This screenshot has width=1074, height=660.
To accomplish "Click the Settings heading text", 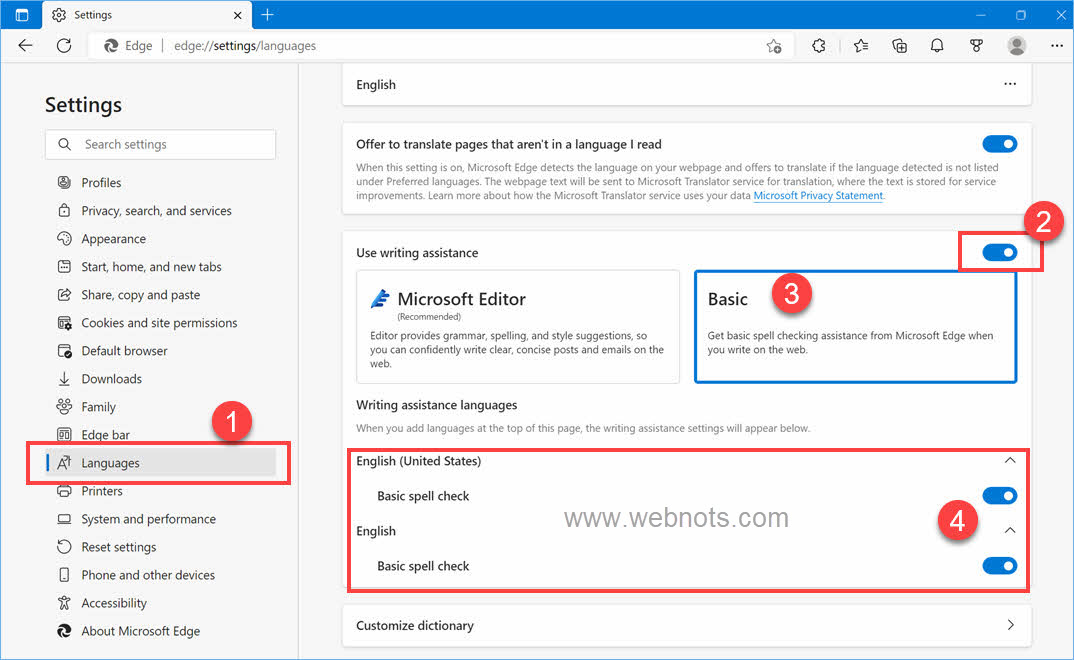I will click(84, 105).
